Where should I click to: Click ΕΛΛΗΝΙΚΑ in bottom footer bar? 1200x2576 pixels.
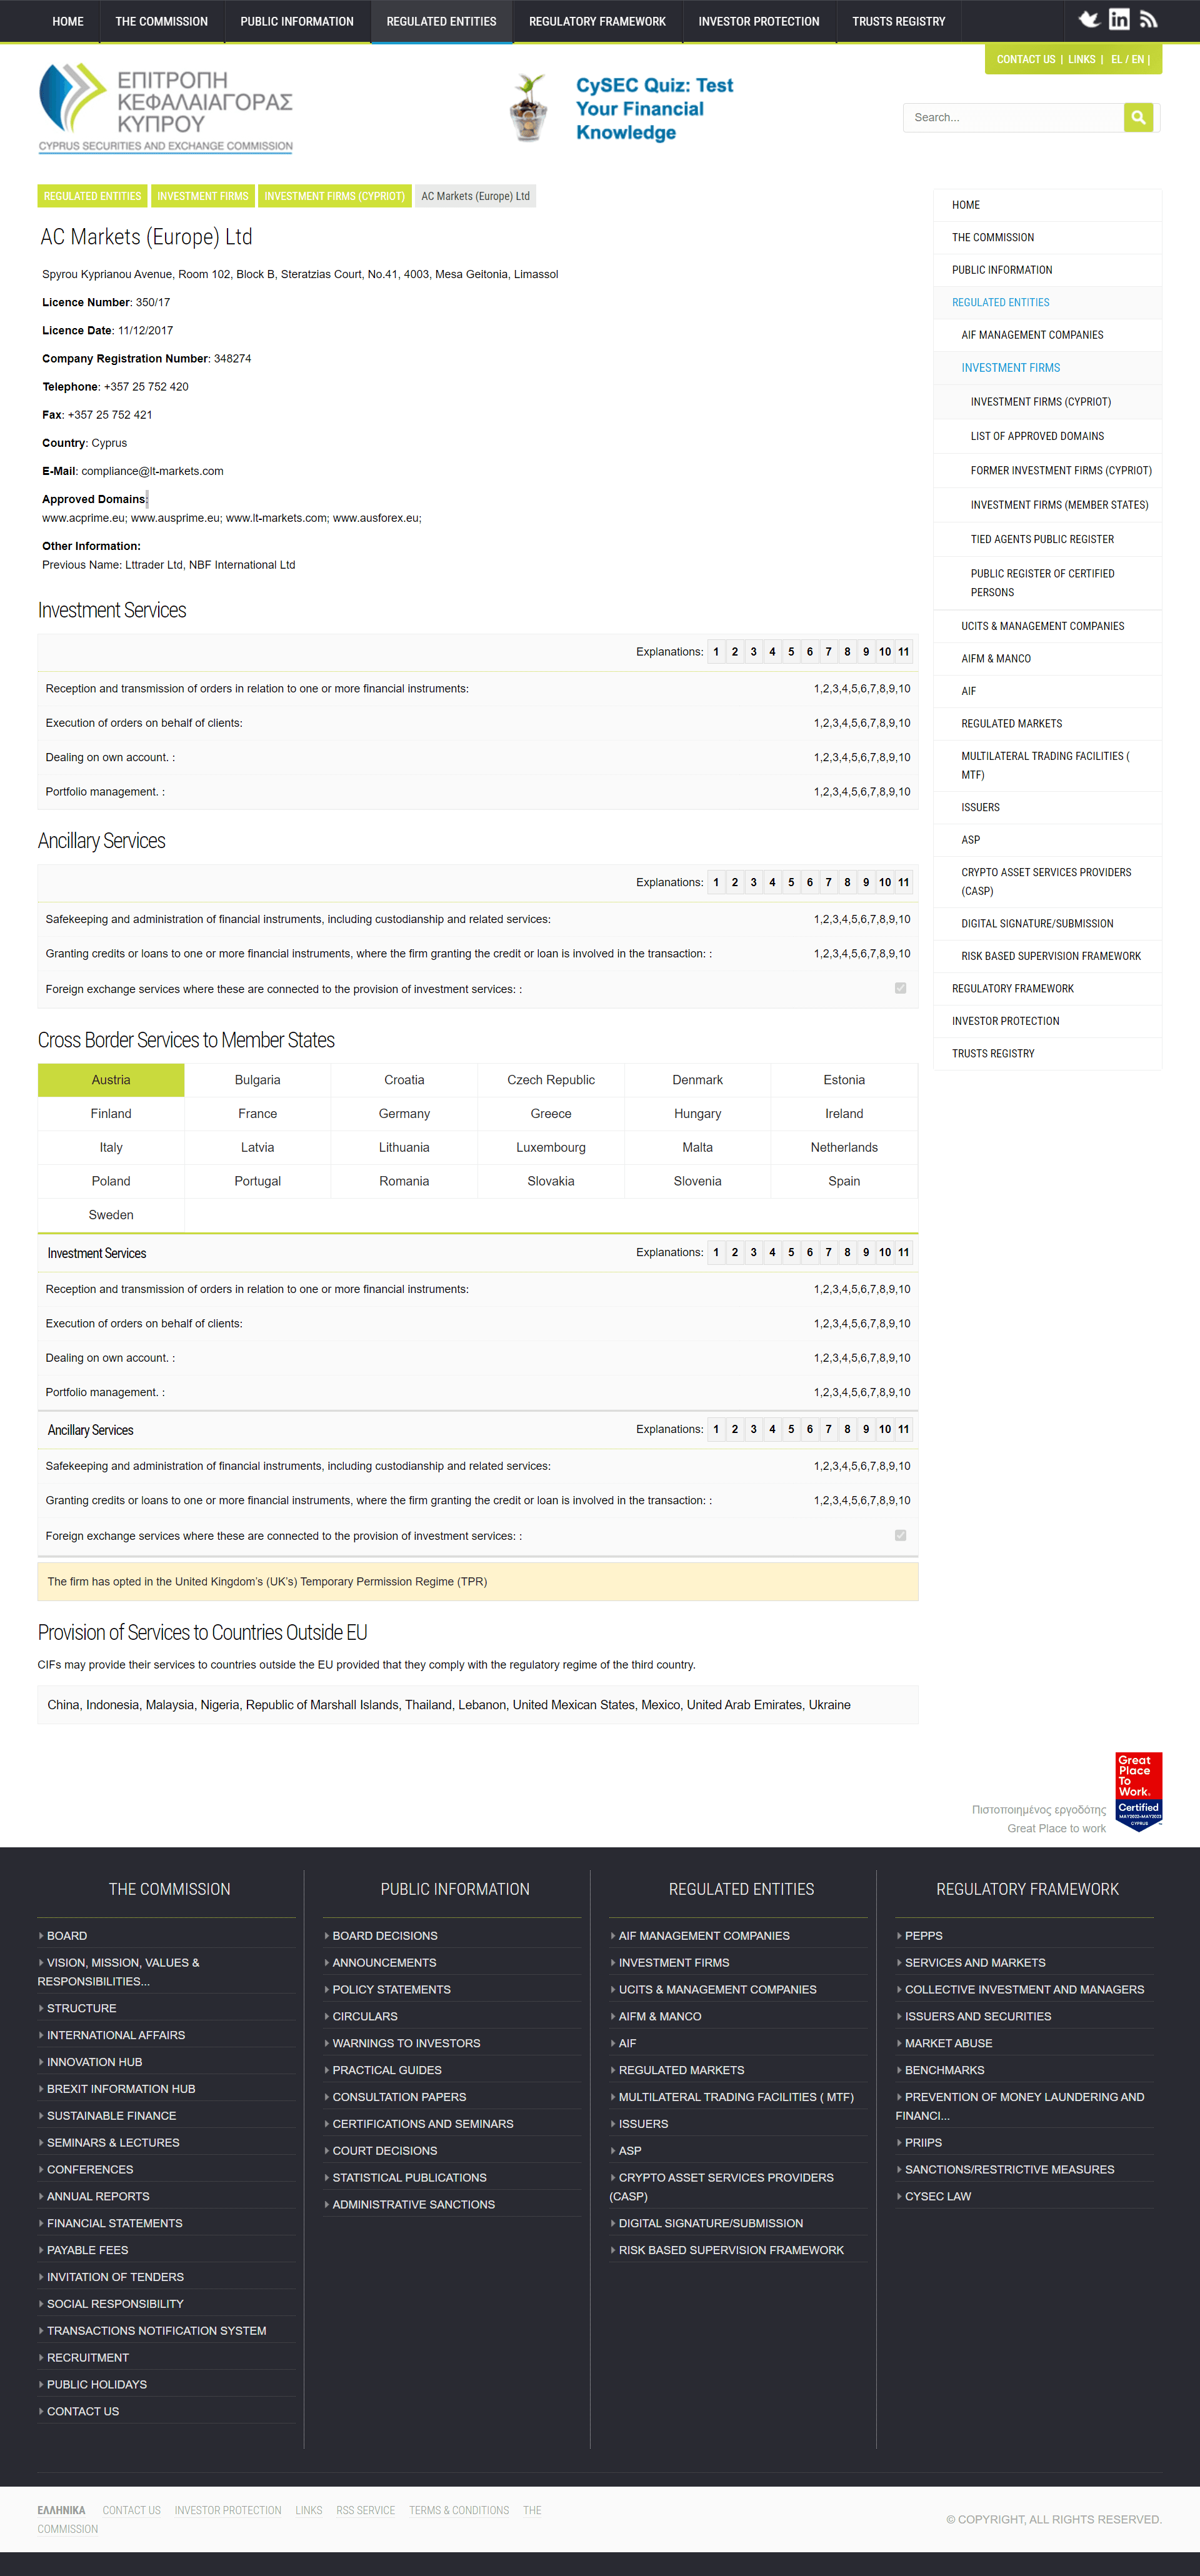[x=61, y=2510]
